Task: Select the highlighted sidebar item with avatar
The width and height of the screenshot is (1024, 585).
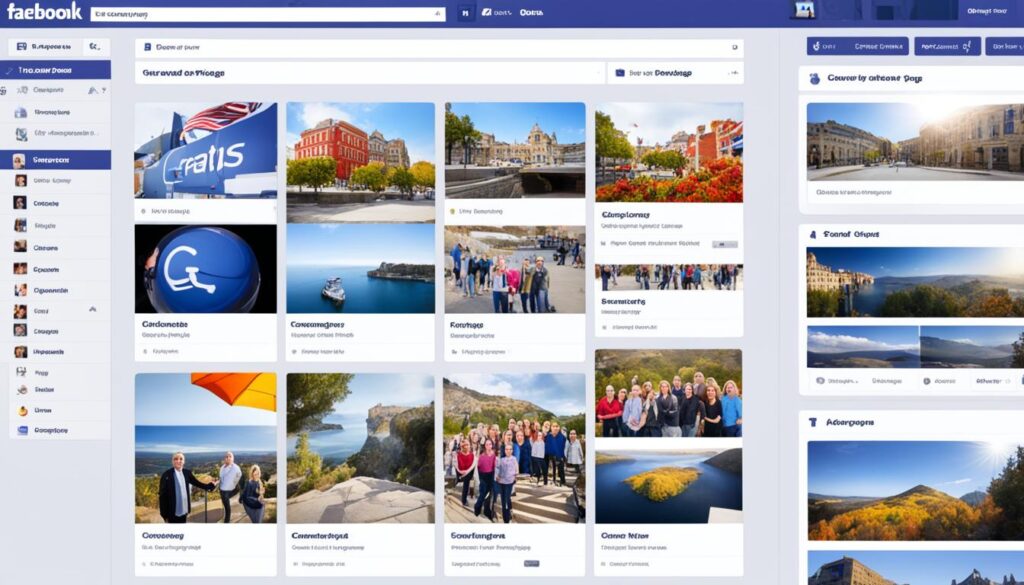Action: click(x=55, y=160)
